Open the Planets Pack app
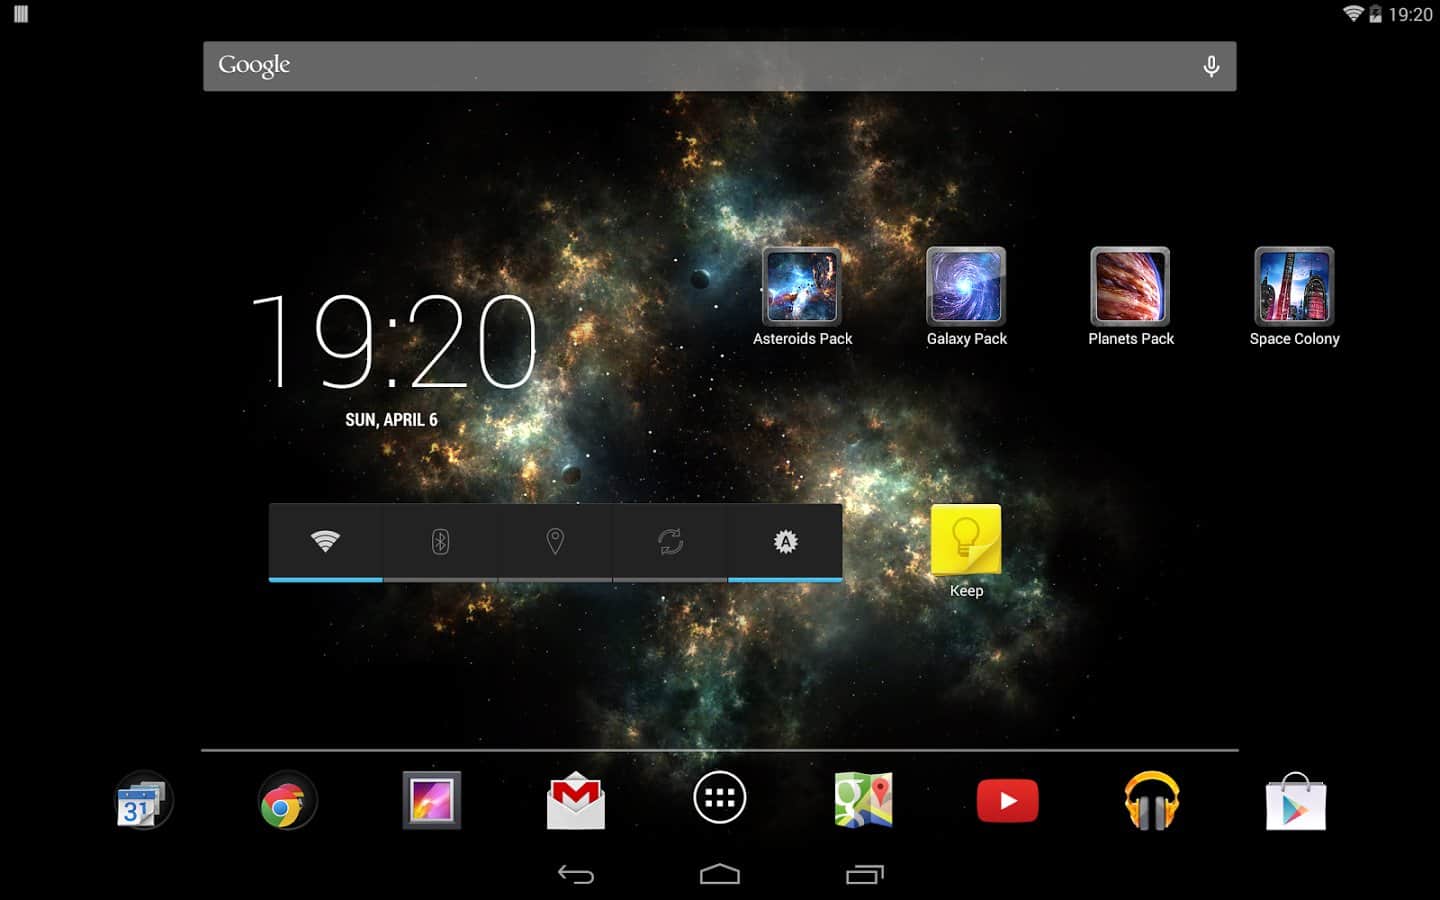 pos(1130,287)
